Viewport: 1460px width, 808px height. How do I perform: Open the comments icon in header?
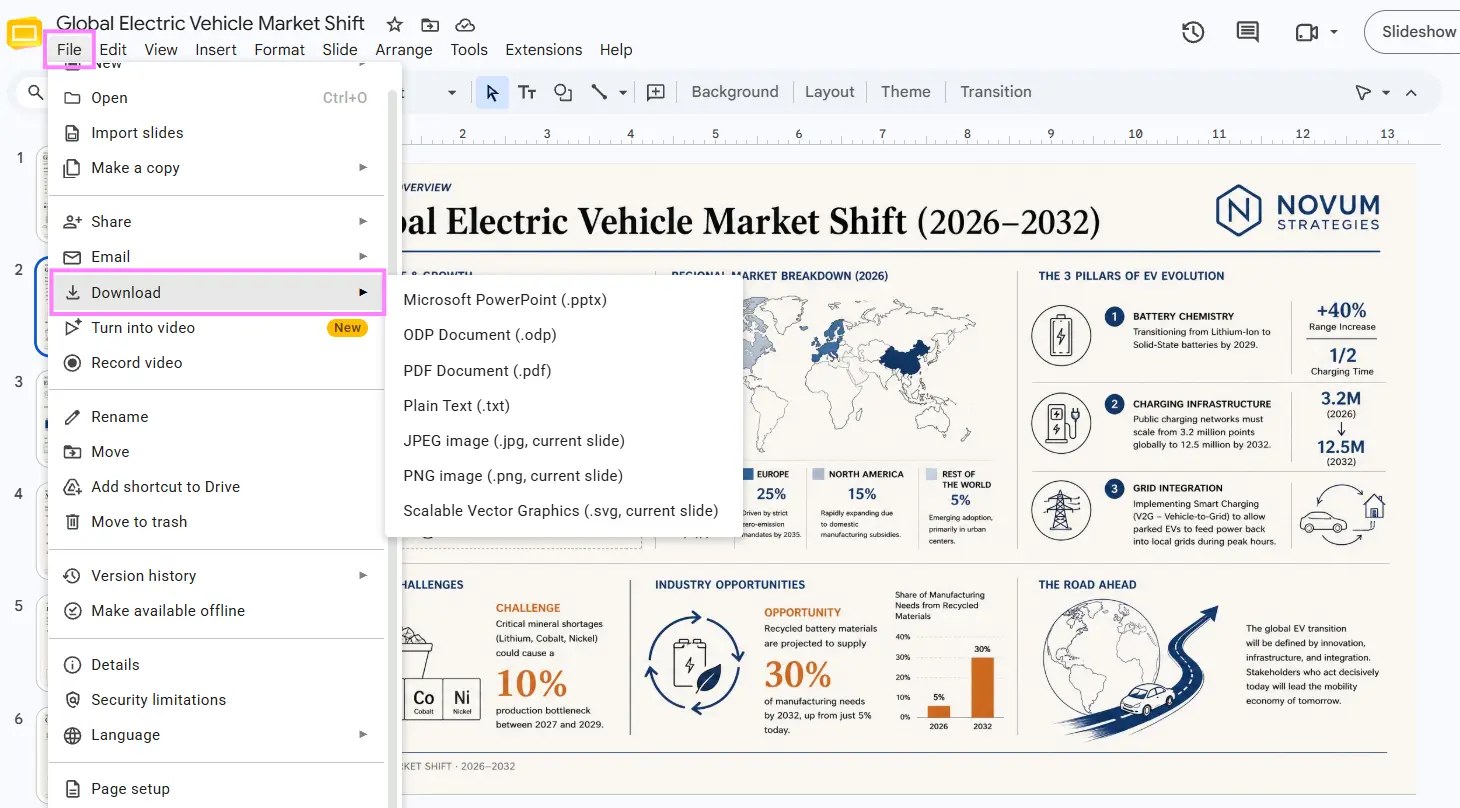point(1248,32)
